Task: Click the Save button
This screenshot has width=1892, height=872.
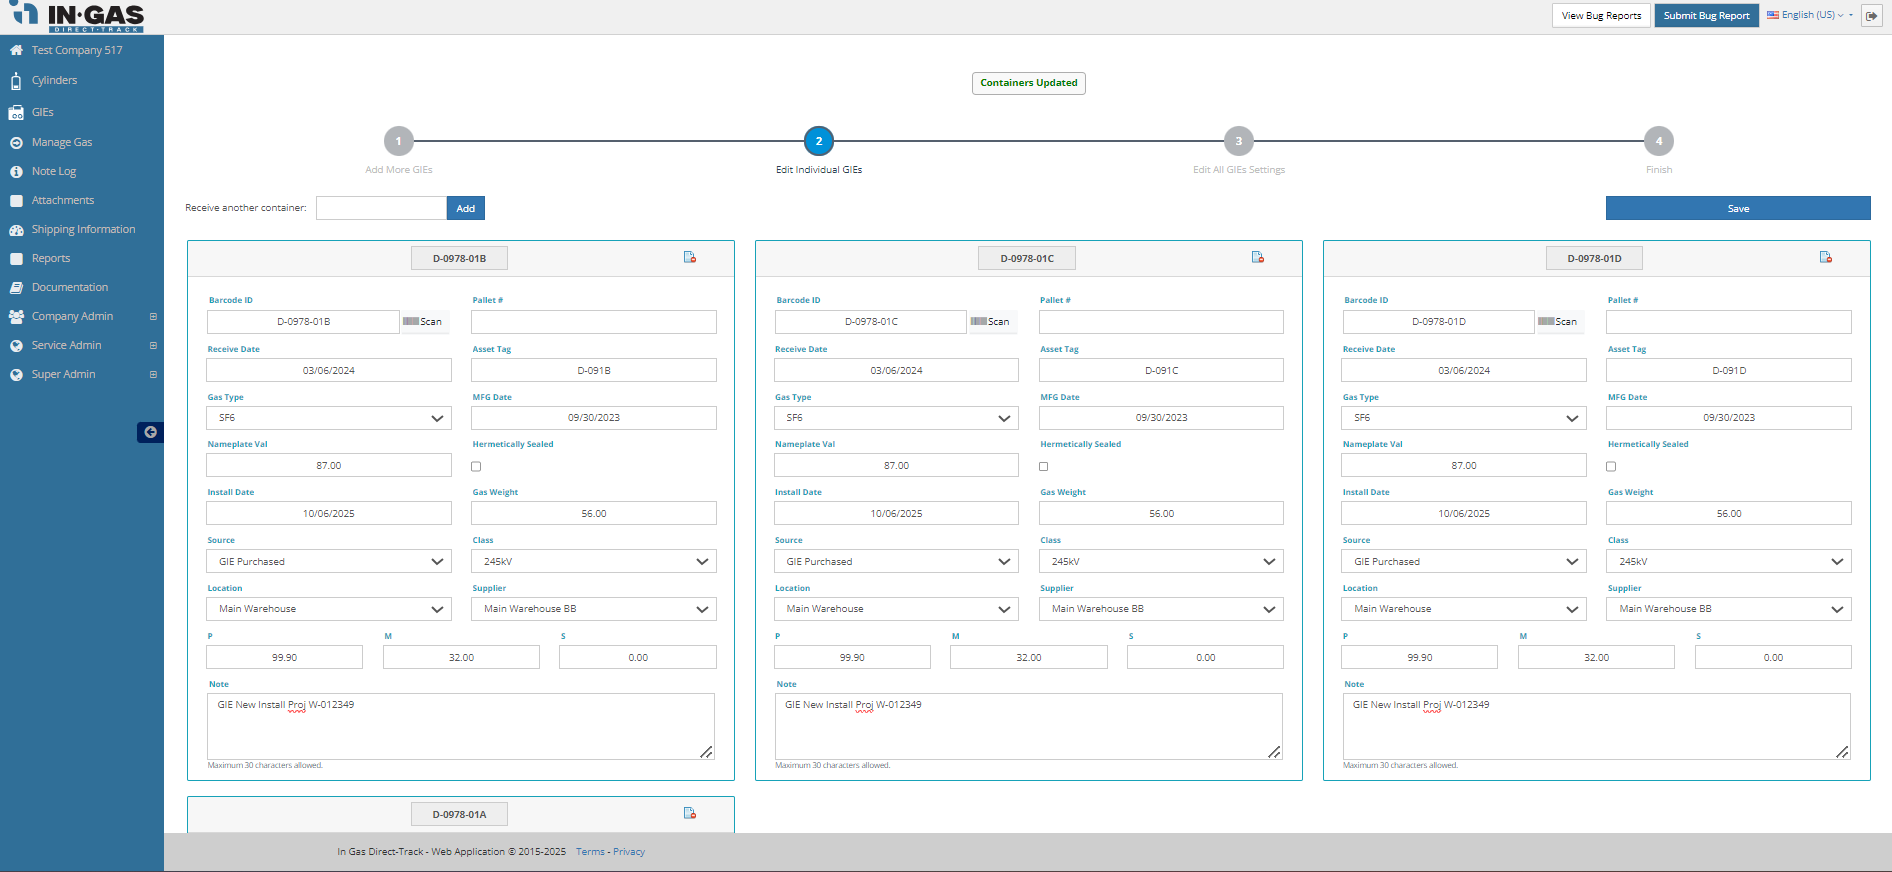Action: [1737, 208]
